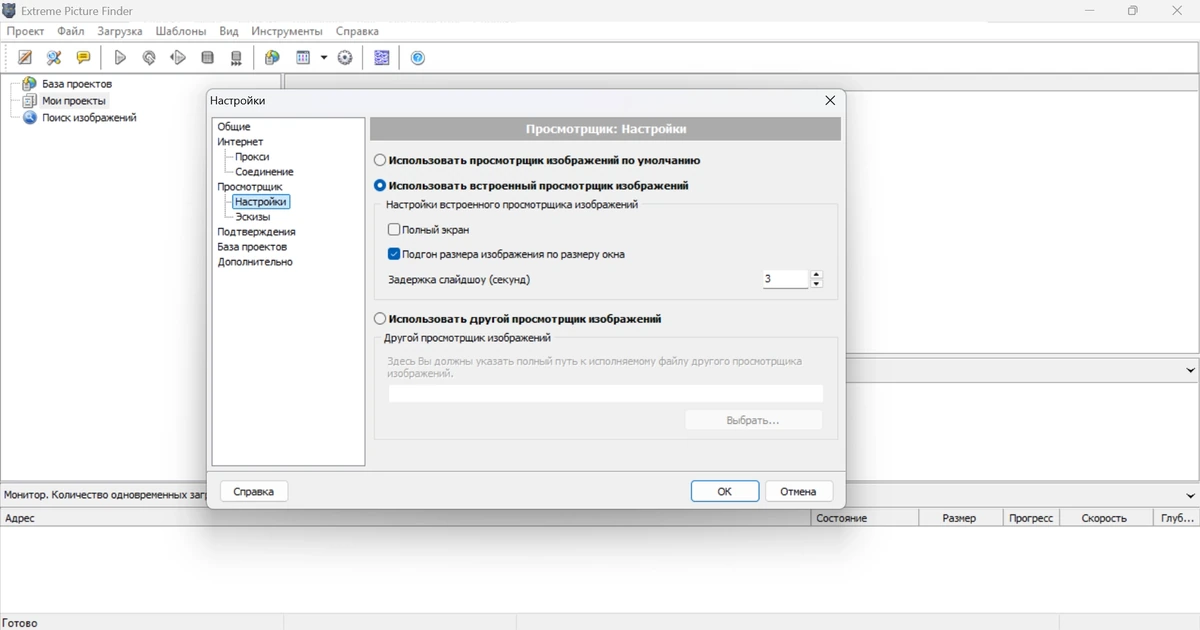
Task: Open the view mode dropdown arrow in toolbar
Action: coord(324,58)
